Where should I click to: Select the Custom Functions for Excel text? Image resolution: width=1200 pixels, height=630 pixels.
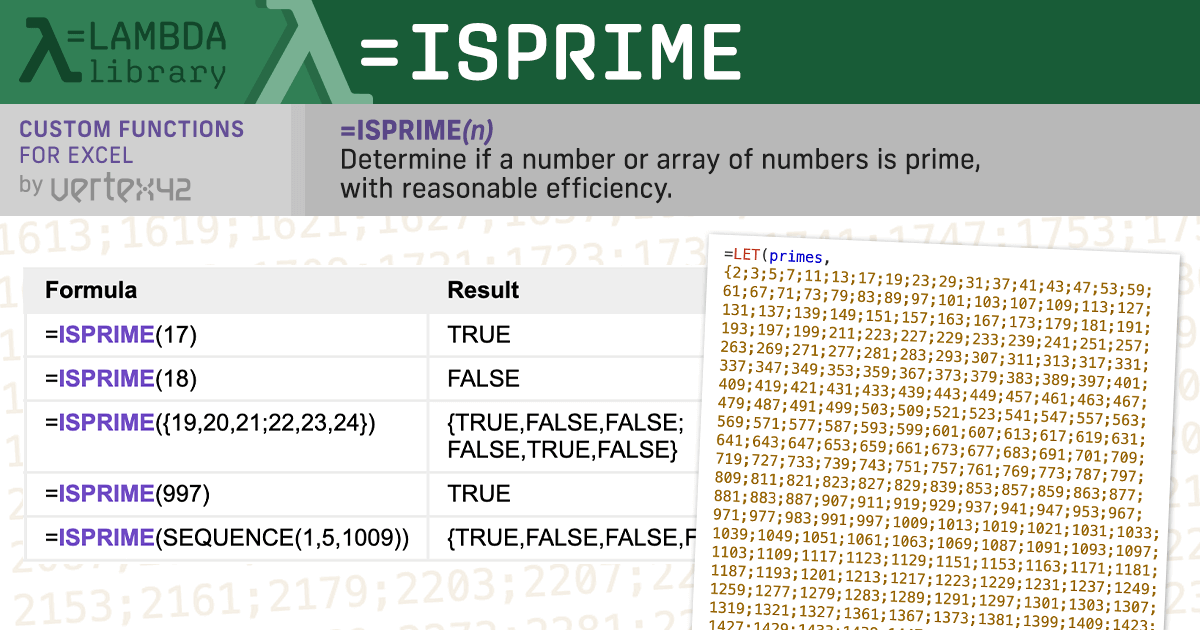click(x=131, y=142)
